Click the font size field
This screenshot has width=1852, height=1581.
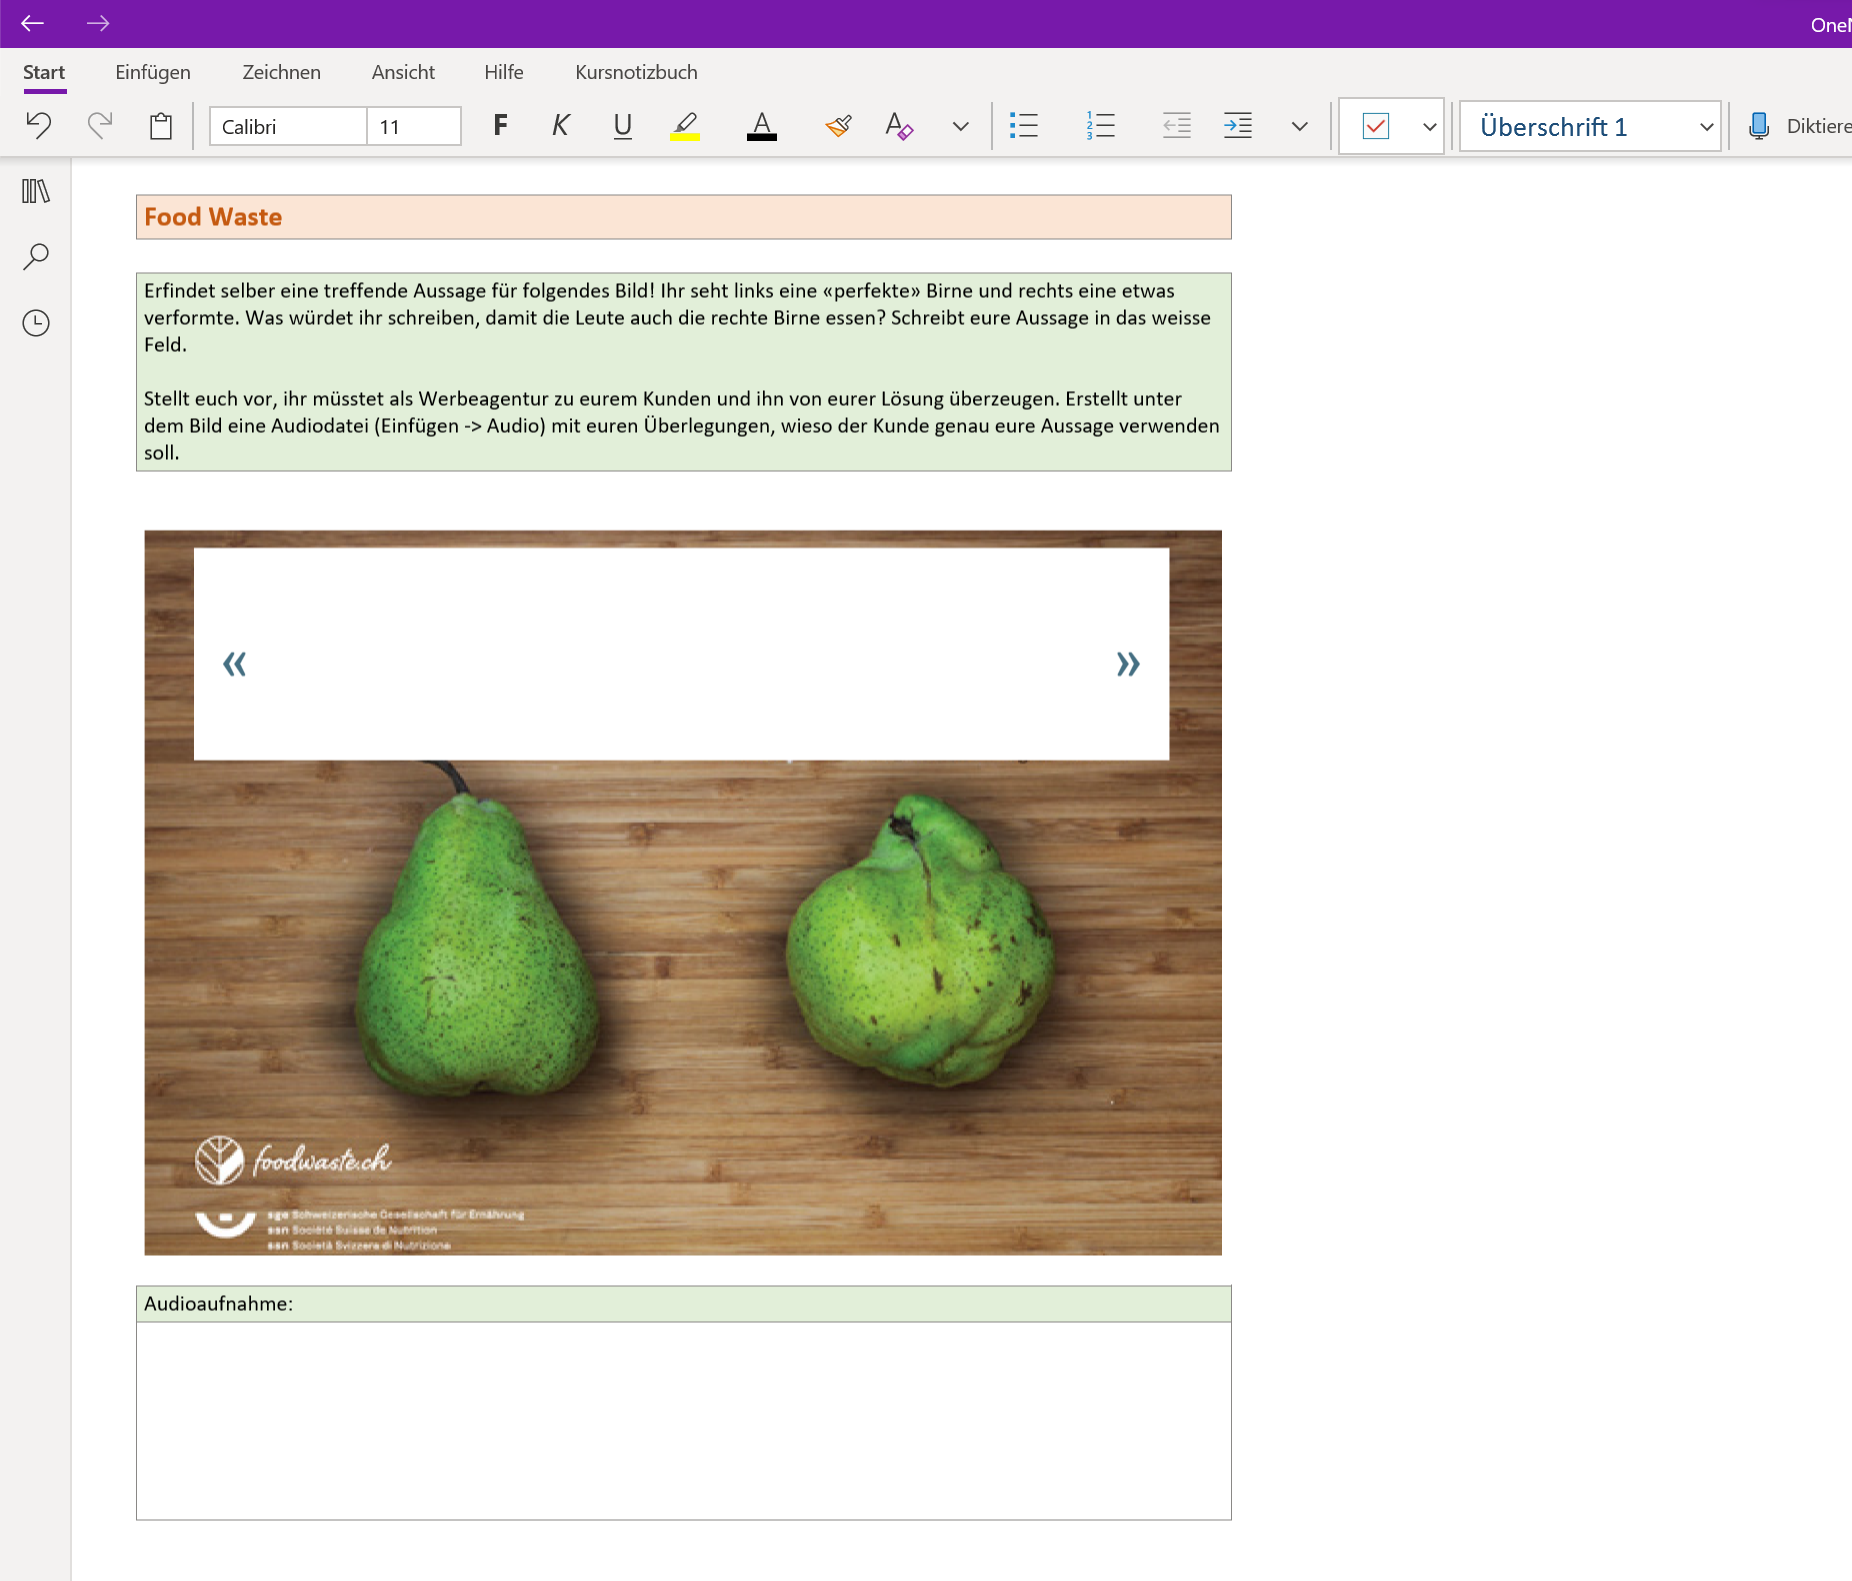(x=412, y=127)
